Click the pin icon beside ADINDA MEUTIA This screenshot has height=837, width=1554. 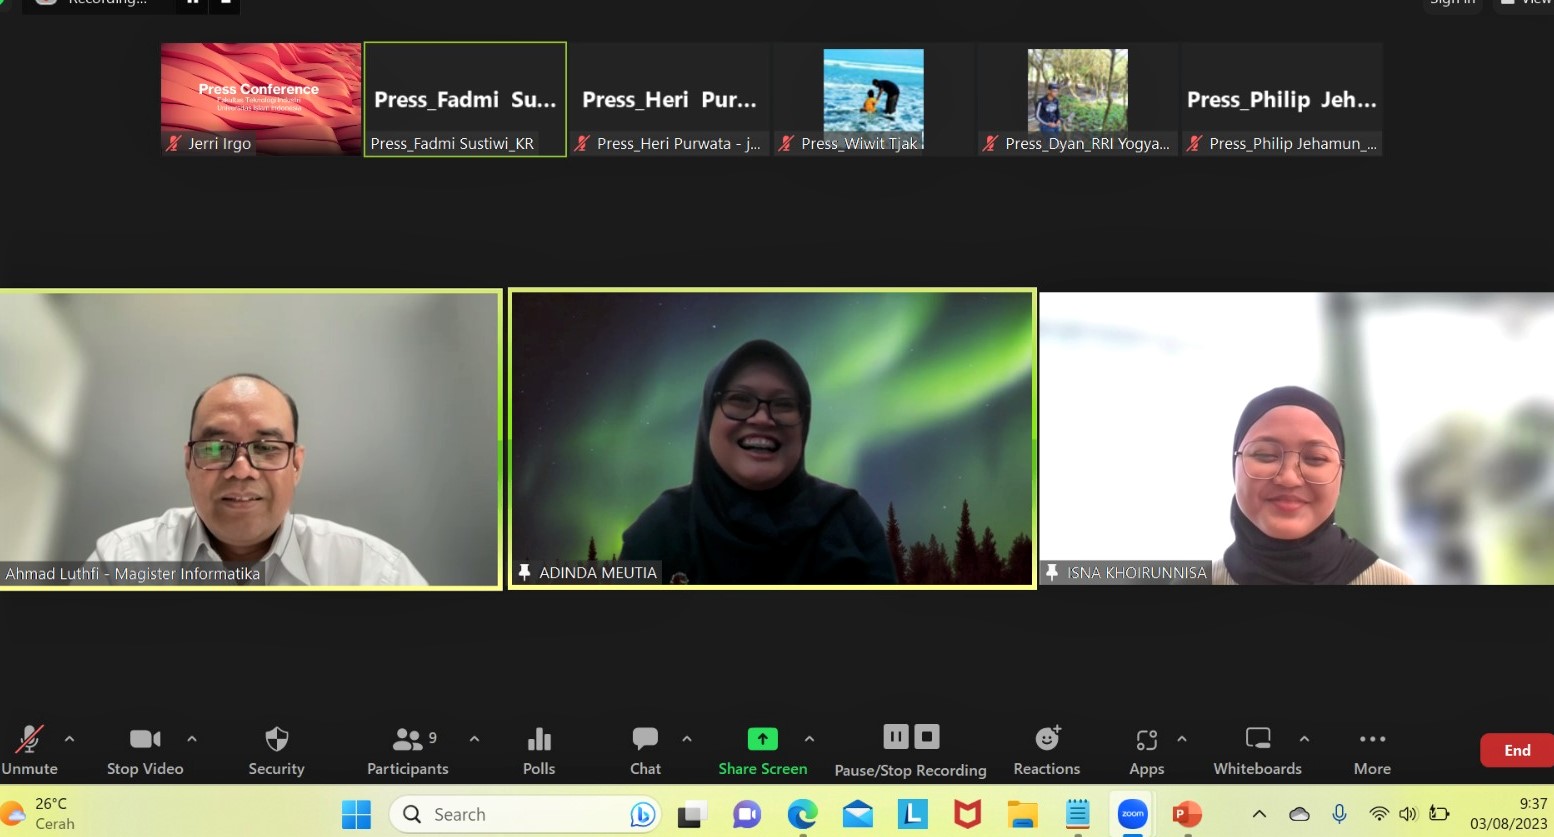[524, 572]
